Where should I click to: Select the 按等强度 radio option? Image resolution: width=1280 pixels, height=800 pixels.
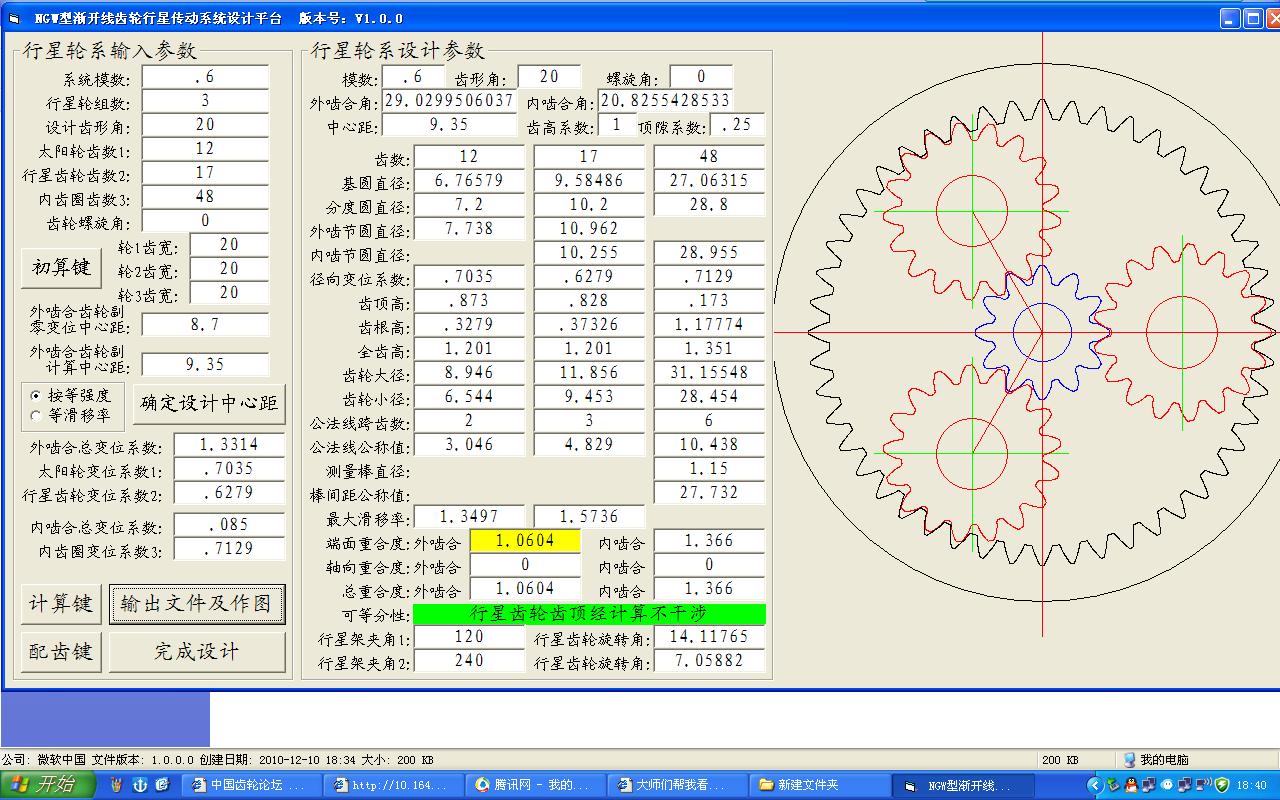click(71, 395)
